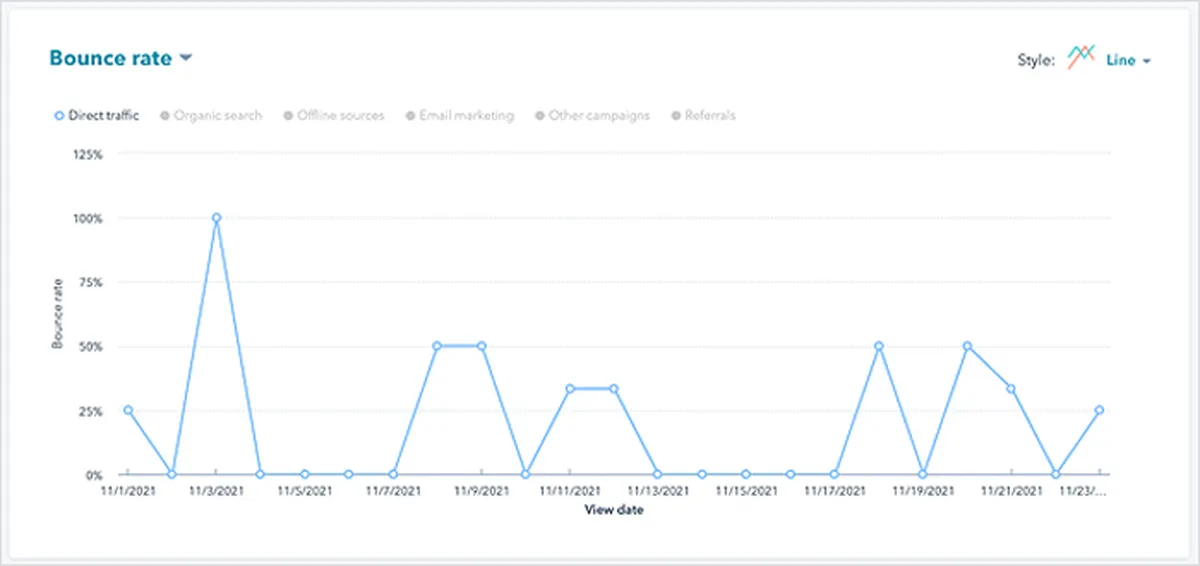Click the 50% y-axis label
1200x566 pixels.
point(92,346)
